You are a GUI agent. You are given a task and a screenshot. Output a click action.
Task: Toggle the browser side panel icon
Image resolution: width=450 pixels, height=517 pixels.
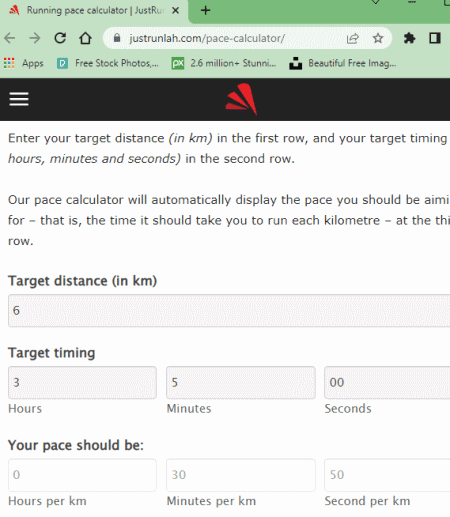[435, 38]
